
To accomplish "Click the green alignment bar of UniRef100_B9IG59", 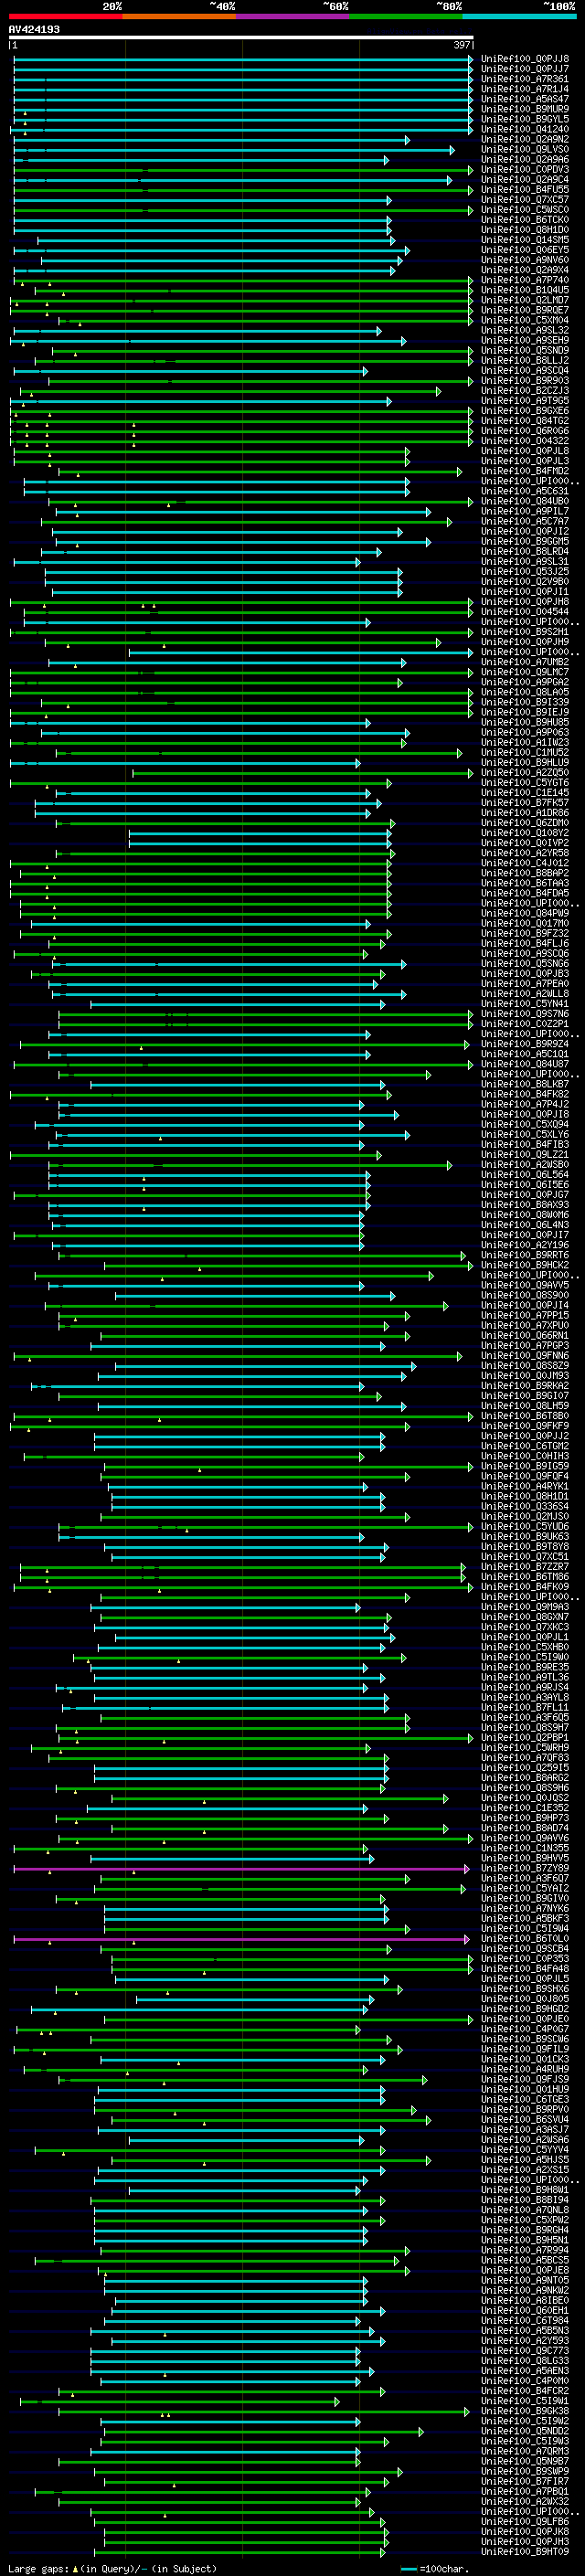I will pos(288,1466).
